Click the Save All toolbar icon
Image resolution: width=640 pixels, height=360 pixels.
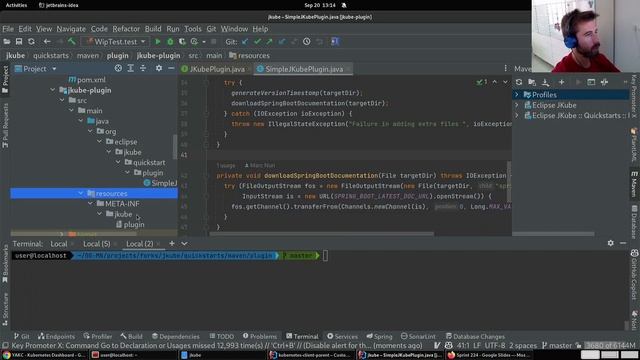click(x=19, y=42)
